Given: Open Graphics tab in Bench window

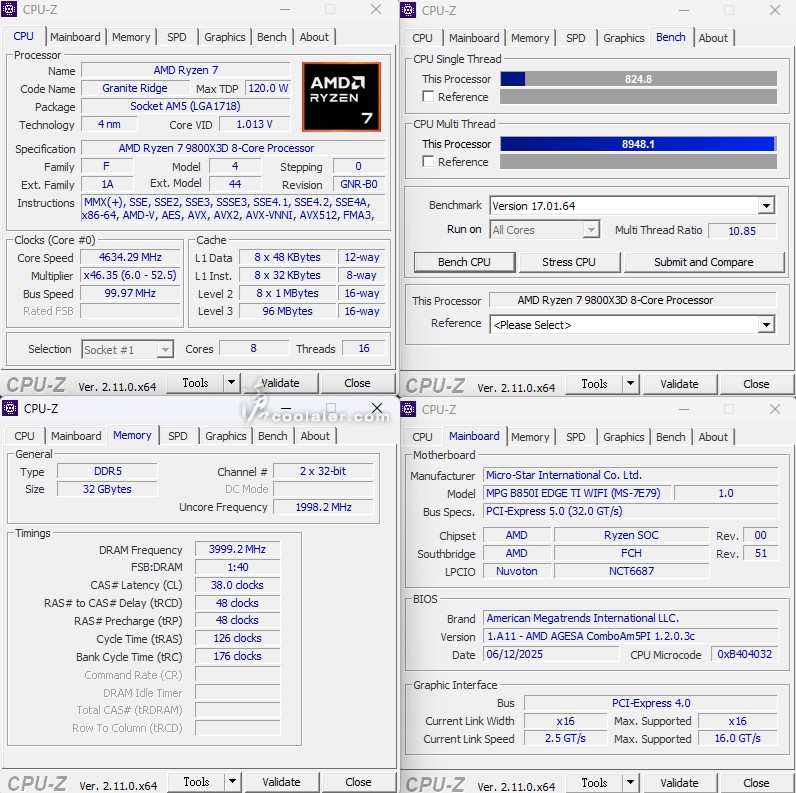Looking at the screenshot, I should (x=623, y=38).
